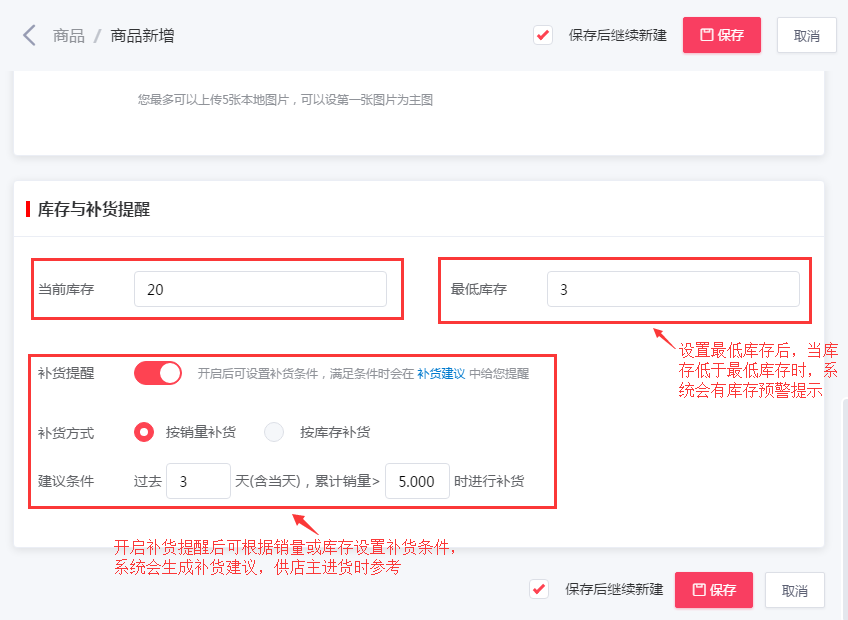Click the save disk icon on top 保存 button
This screenshot has height=620, width=848.
pyautogui.click(x=705, y=34)
